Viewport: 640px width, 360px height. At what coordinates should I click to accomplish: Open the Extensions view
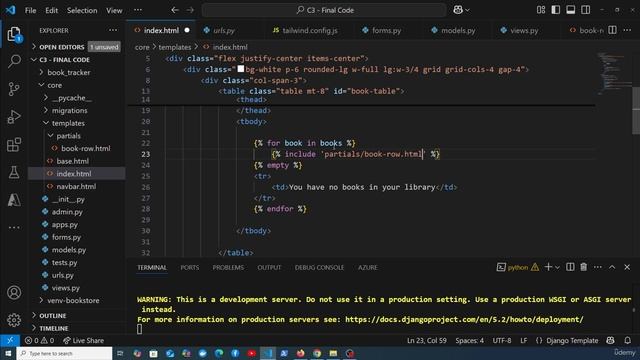coord(14,144)
